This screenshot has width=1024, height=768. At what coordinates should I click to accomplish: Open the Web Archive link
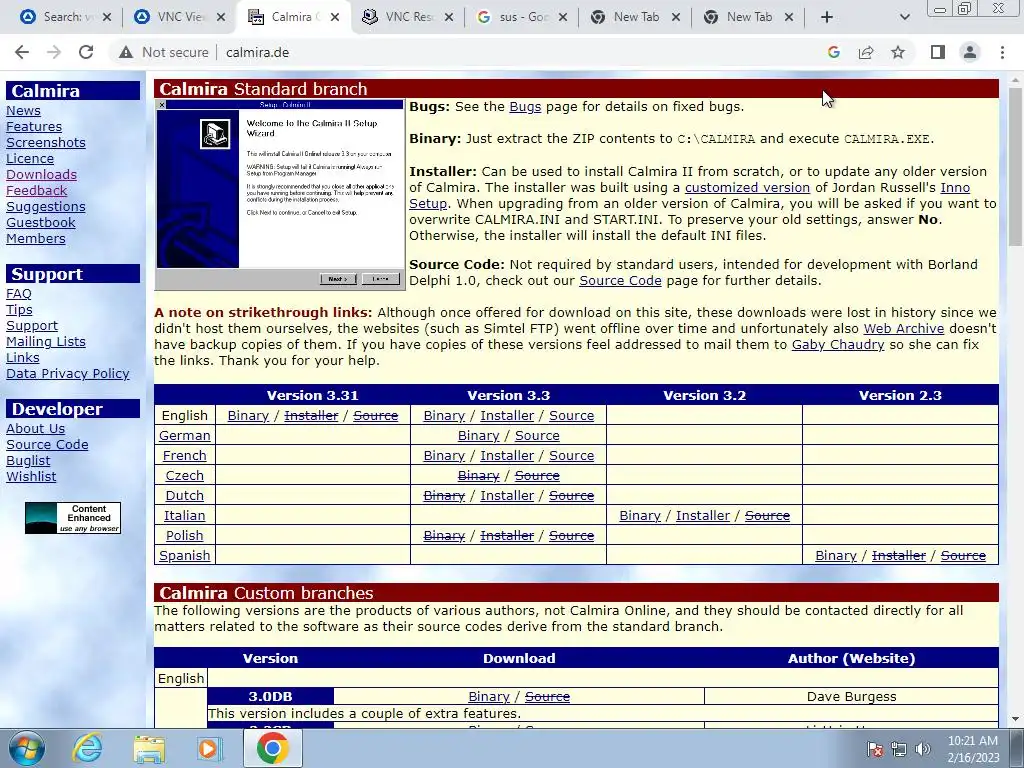[904, 328]
